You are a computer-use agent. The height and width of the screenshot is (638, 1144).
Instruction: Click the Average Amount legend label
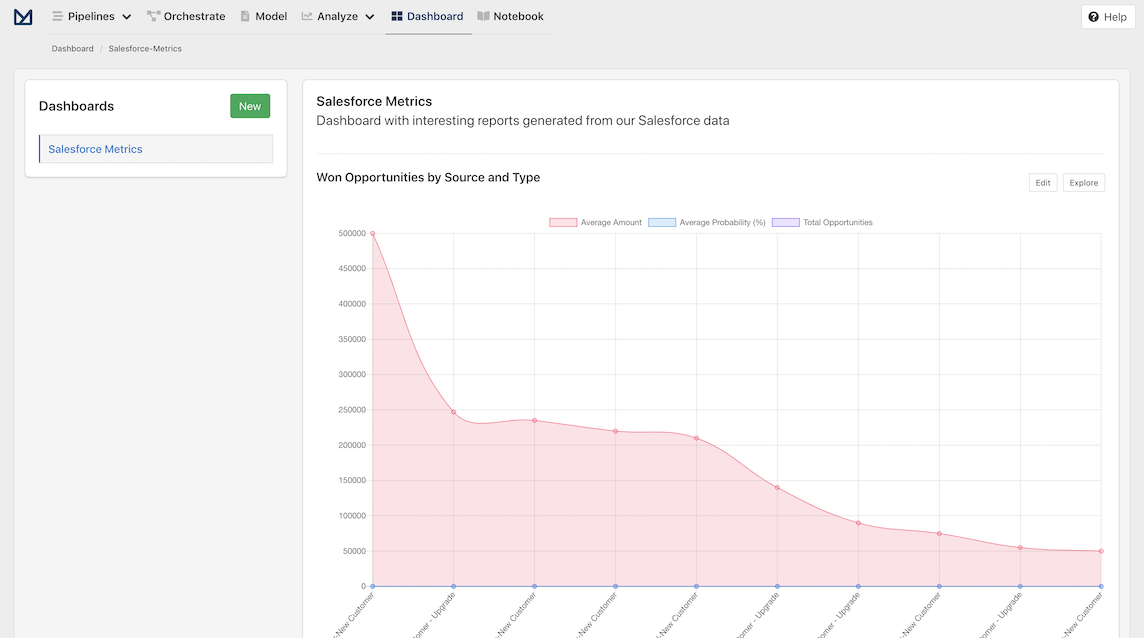611,223
